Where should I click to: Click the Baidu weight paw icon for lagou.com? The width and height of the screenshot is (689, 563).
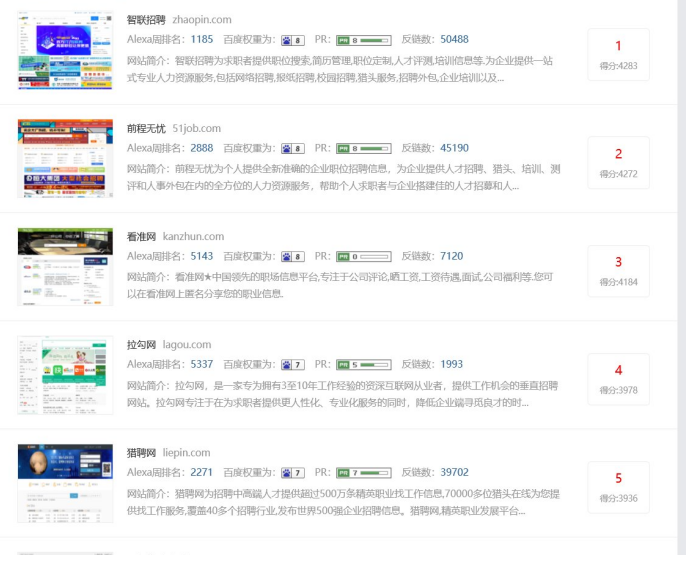(293, 365)
